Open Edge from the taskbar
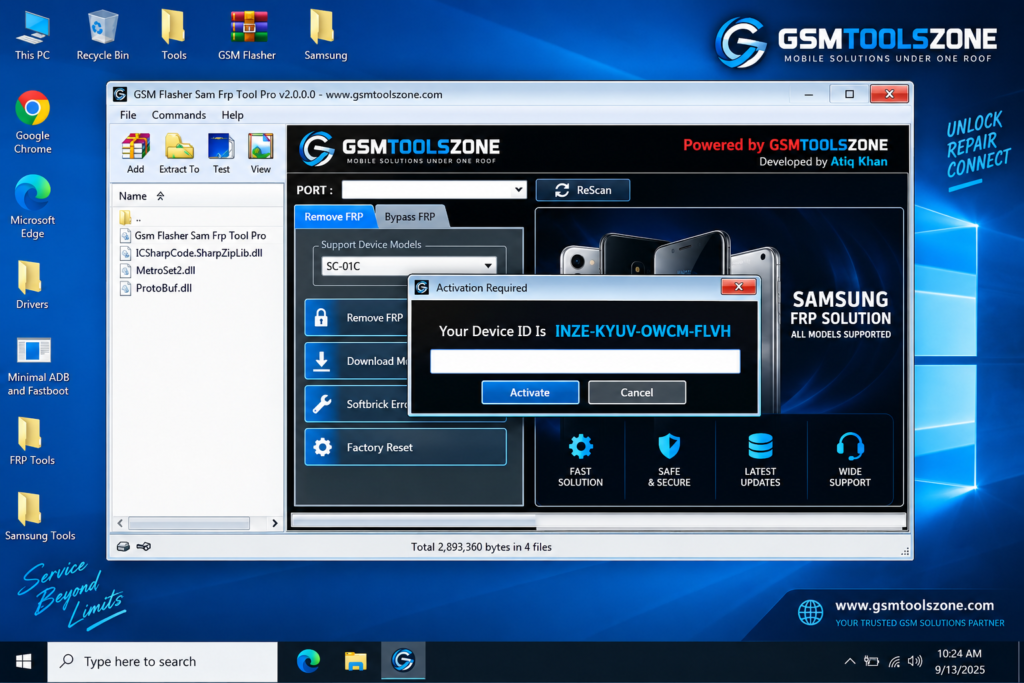 coord(308,661)
